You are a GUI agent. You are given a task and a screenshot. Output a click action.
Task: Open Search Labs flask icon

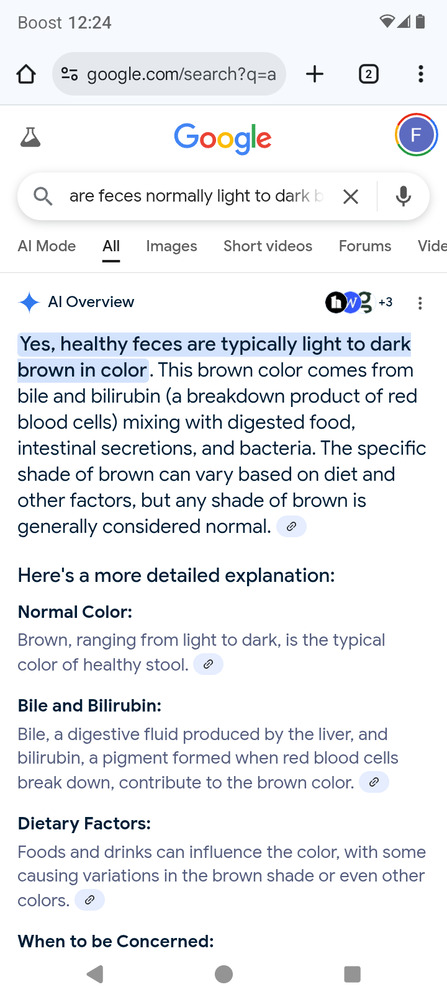click(x=30, y=136)
